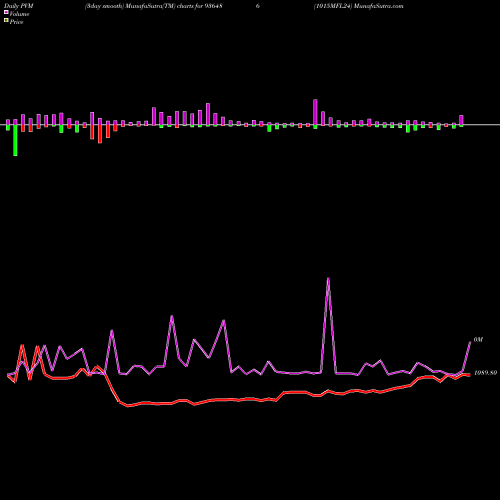Click the tallest magenta volume bar in histogram
The width and height of the screenshot is (500, 500).
pos(315,112)
